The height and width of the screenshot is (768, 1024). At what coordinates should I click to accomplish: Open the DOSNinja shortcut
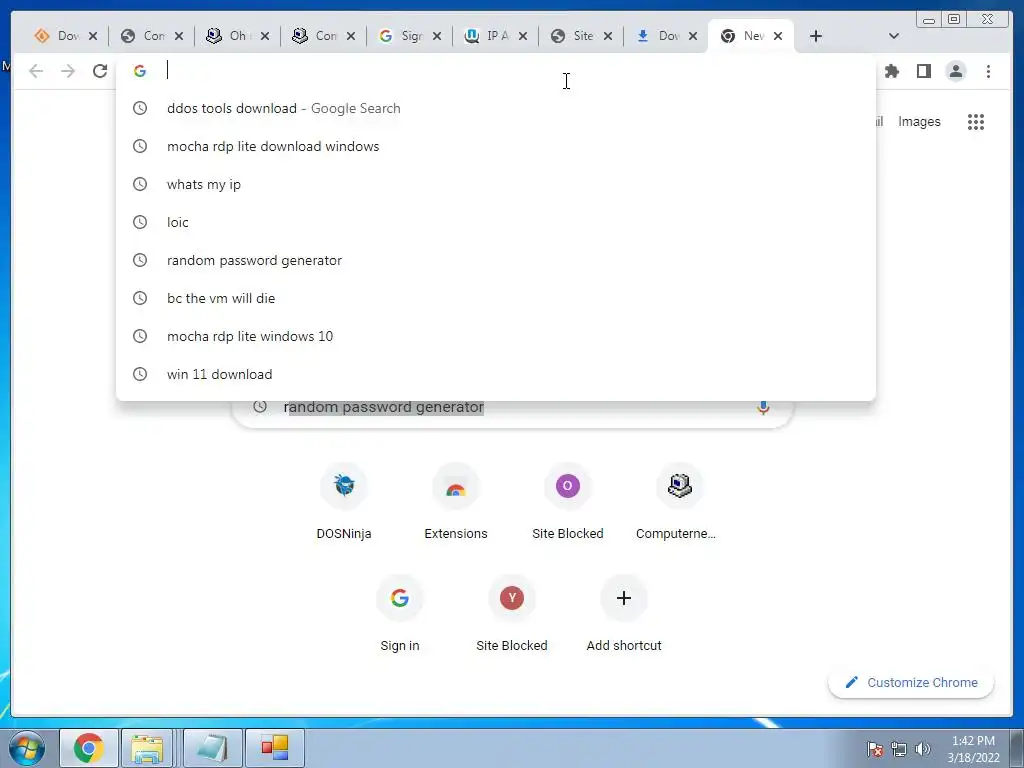pyautogui.click(x=344, y=502)
